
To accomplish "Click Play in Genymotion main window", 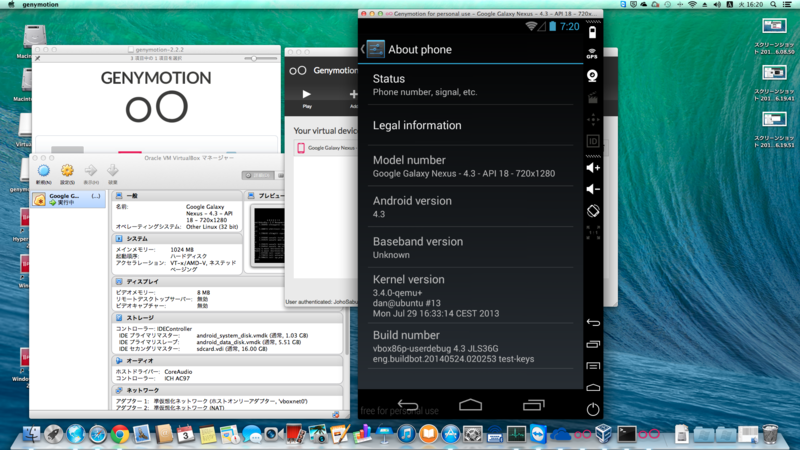I will pos(307,98).
